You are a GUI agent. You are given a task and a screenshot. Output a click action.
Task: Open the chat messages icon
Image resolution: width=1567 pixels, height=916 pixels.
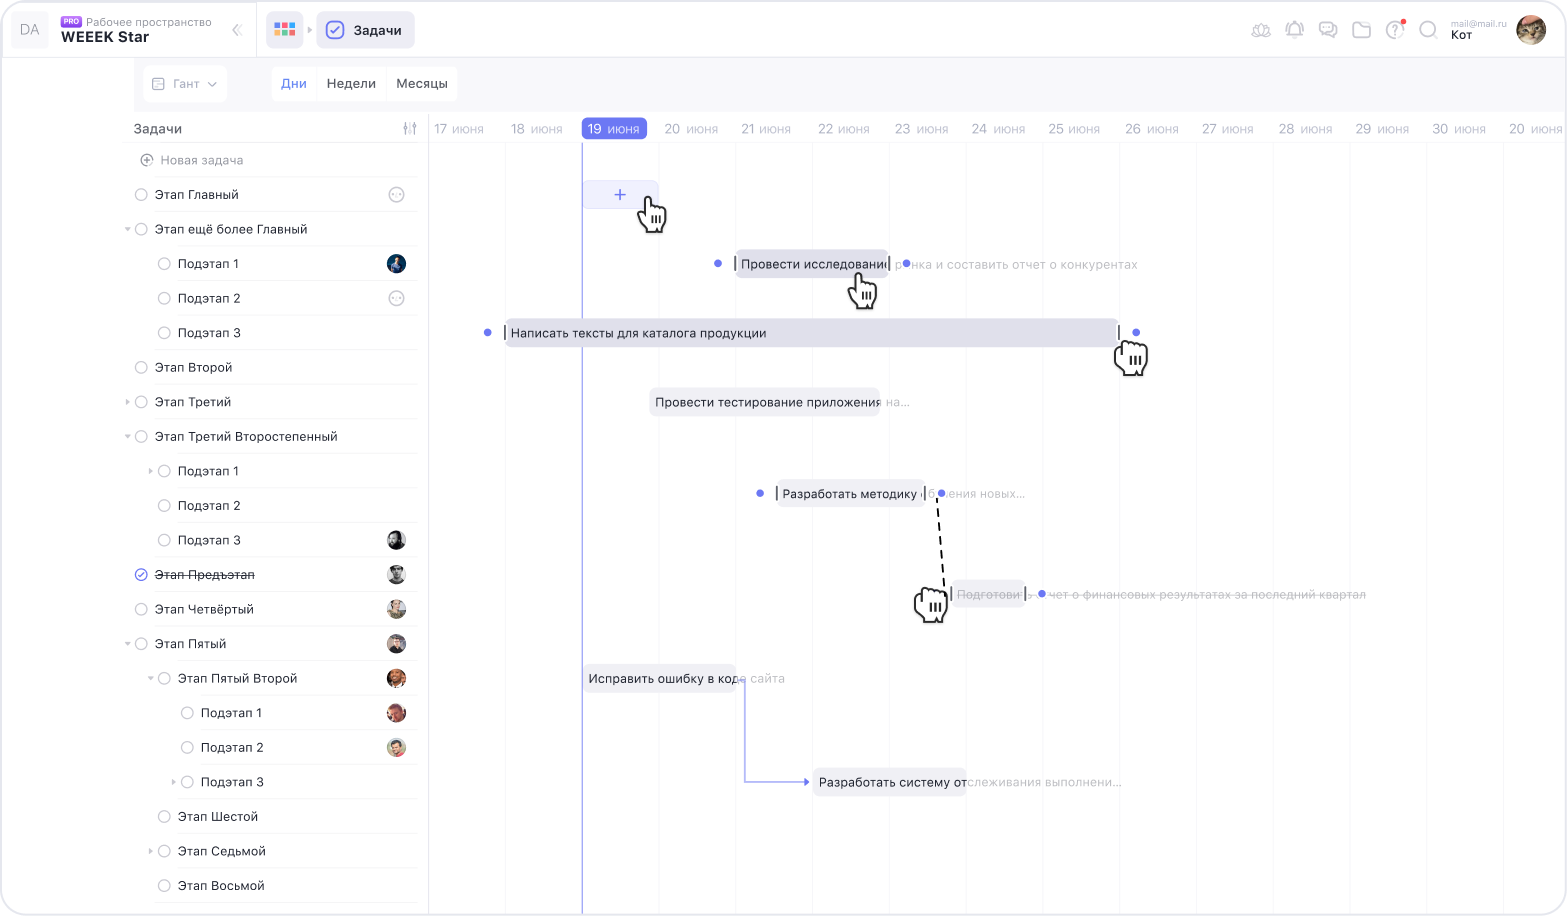[1328, 30]
